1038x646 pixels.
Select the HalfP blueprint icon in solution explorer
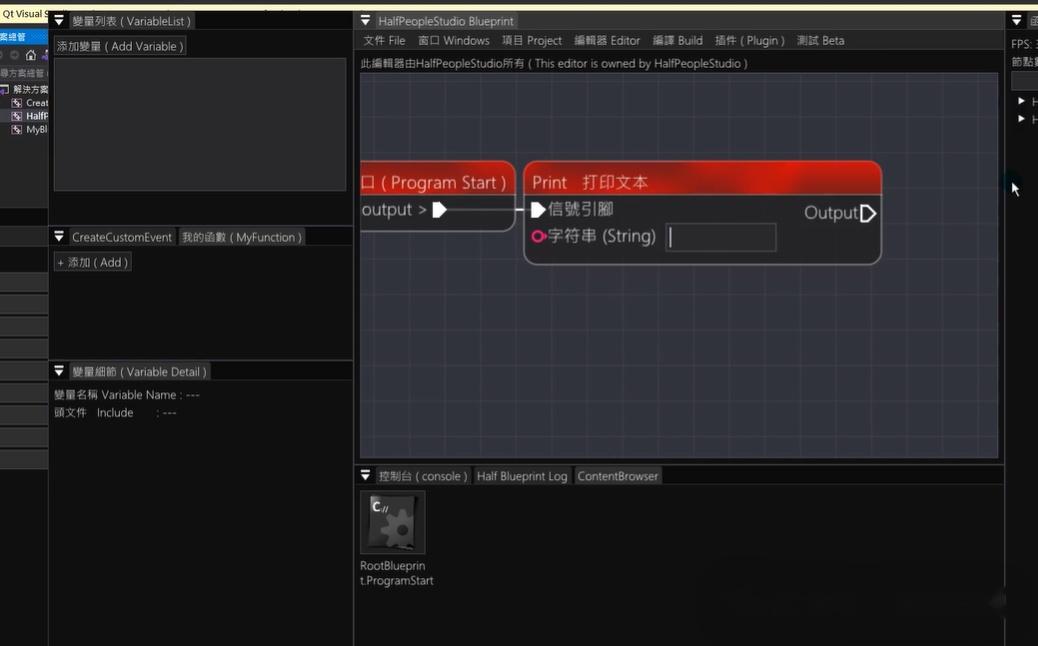[x=16, y=115]
